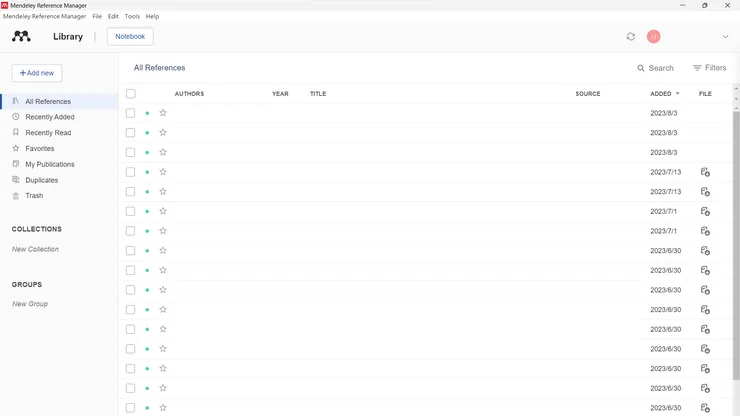
Task: Open file icon of bottom visible row
Action: [x=705, y=408]
